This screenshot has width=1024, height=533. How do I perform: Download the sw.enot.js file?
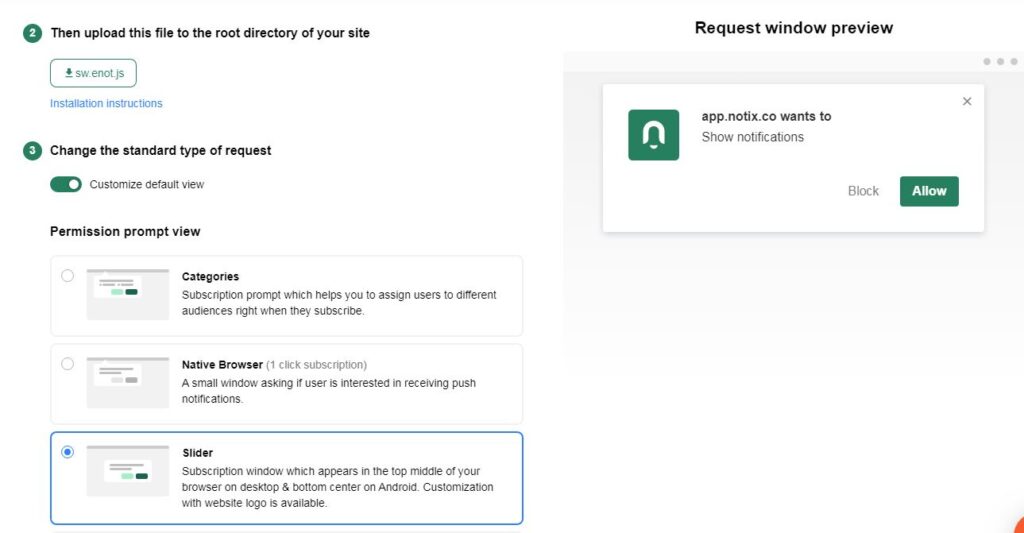93,73
